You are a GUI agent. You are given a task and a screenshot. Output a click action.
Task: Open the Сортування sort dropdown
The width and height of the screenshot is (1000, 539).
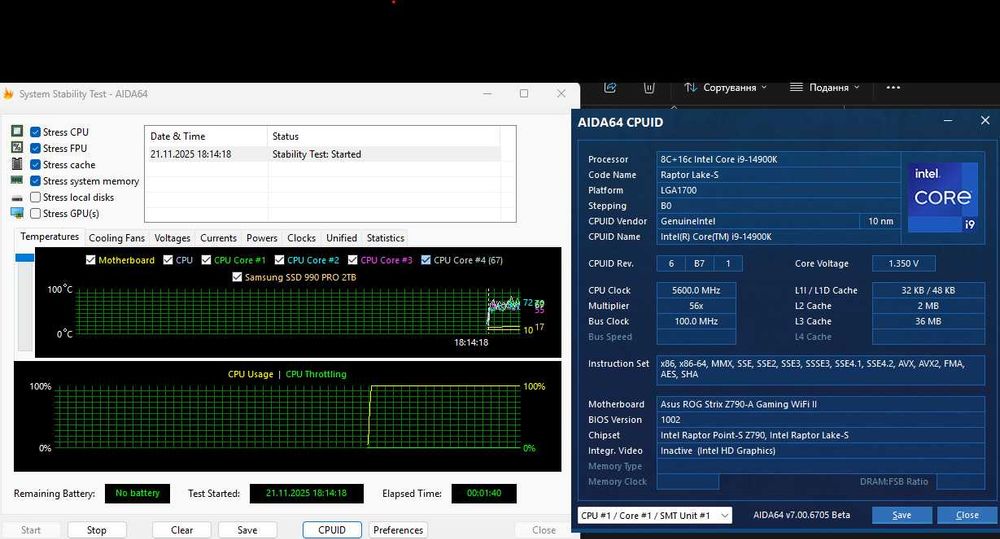pyautogui.click(x=725, y=87)
